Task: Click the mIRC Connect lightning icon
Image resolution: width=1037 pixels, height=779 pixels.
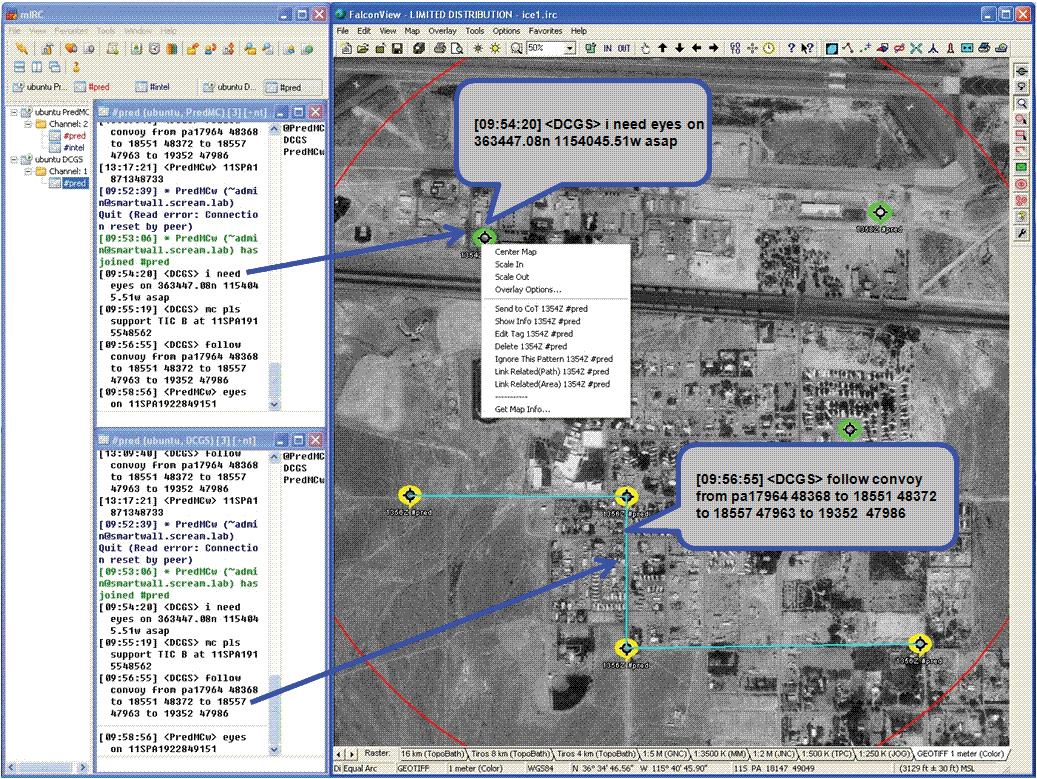Action: click(x=22, y=48)
